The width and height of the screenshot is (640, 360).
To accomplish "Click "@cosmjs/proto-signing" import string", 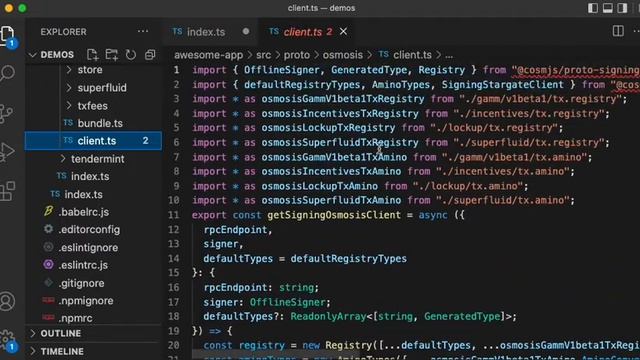I will (x=576, y=70).
